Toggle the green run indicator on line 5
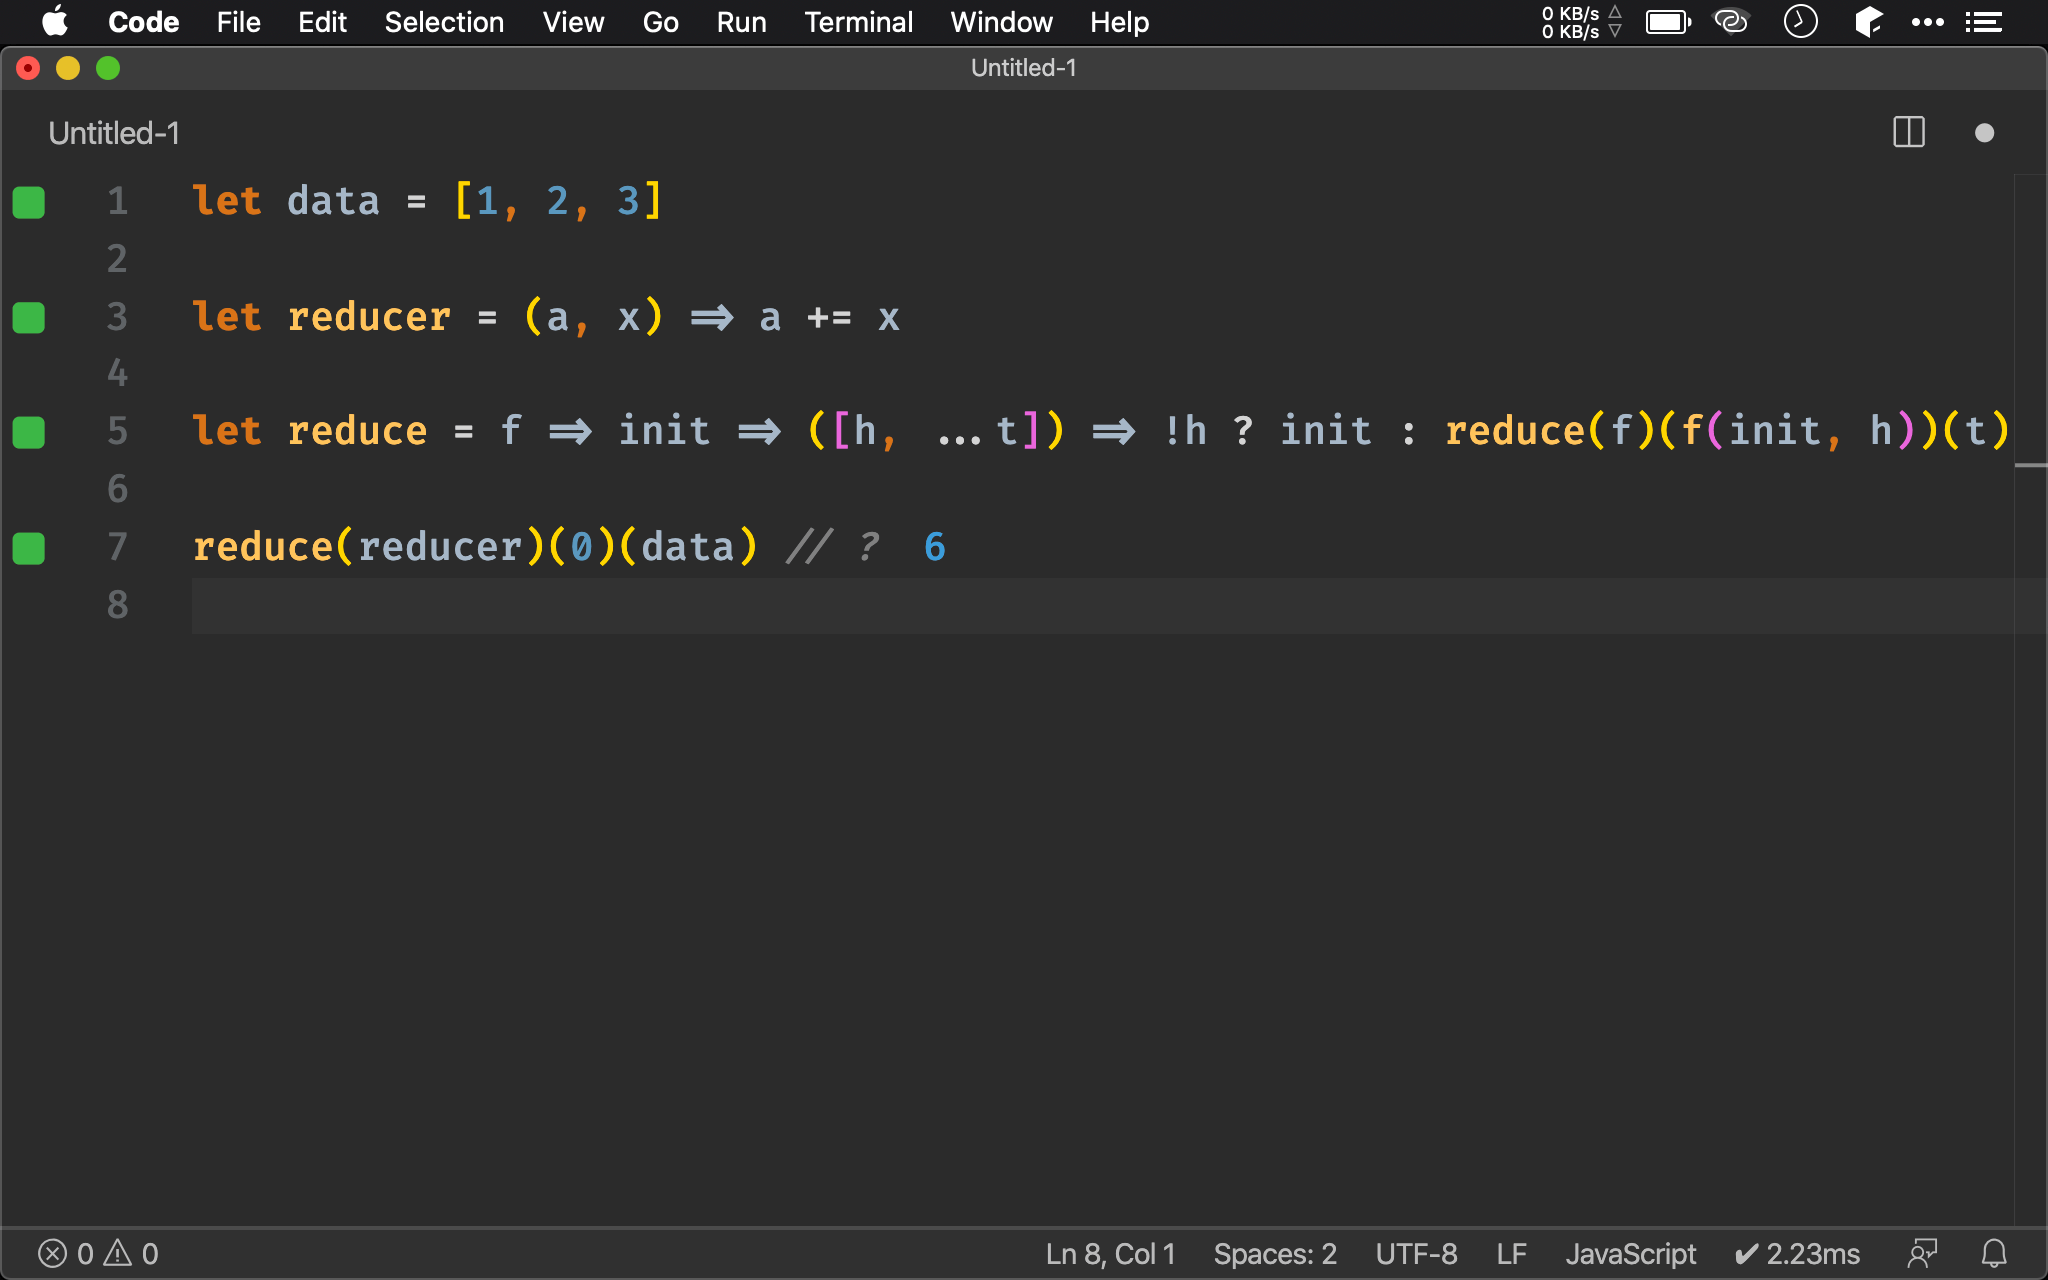The width and height of the screenshot is (2048, 1280). [x=29, y=429]
